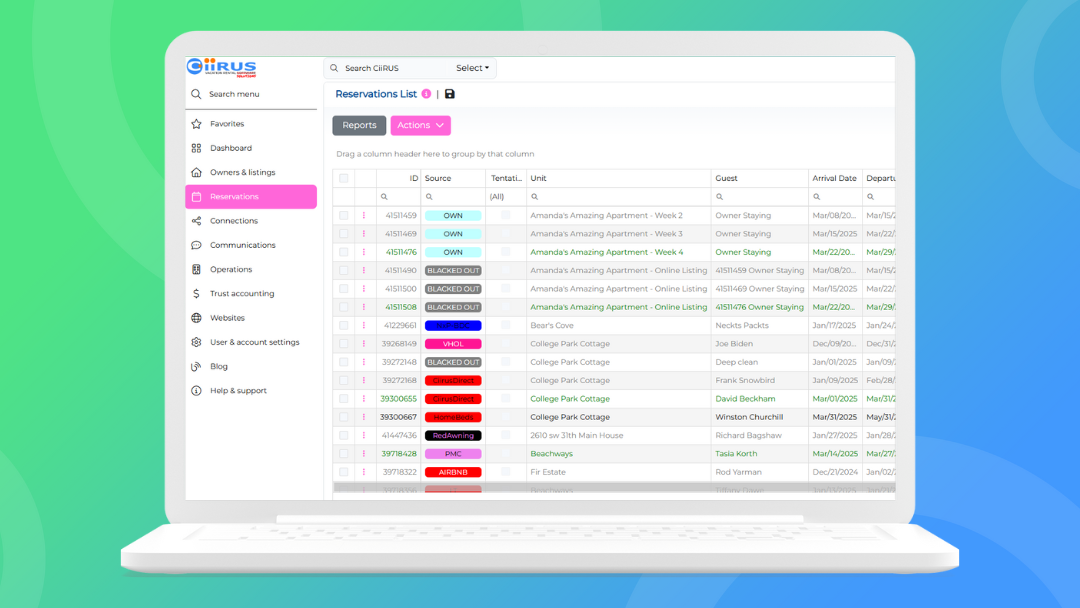
Task: Open row menu dots for reservation 39718322
Action: coord(364,472)
